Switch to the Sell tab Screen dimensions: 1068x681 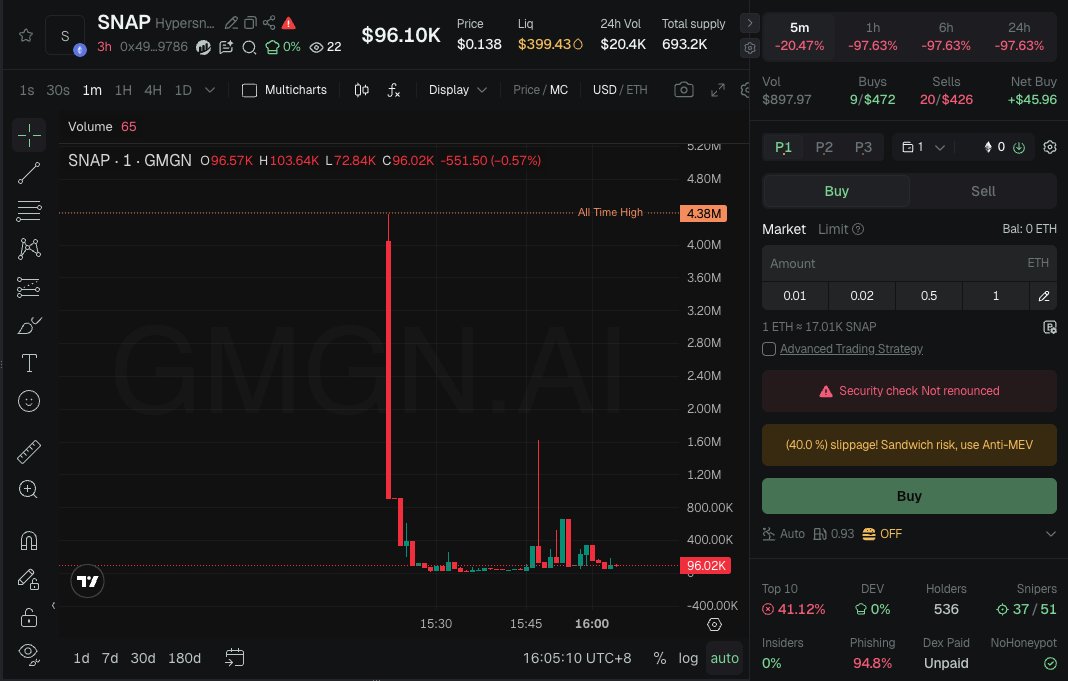tap(983, 191)
